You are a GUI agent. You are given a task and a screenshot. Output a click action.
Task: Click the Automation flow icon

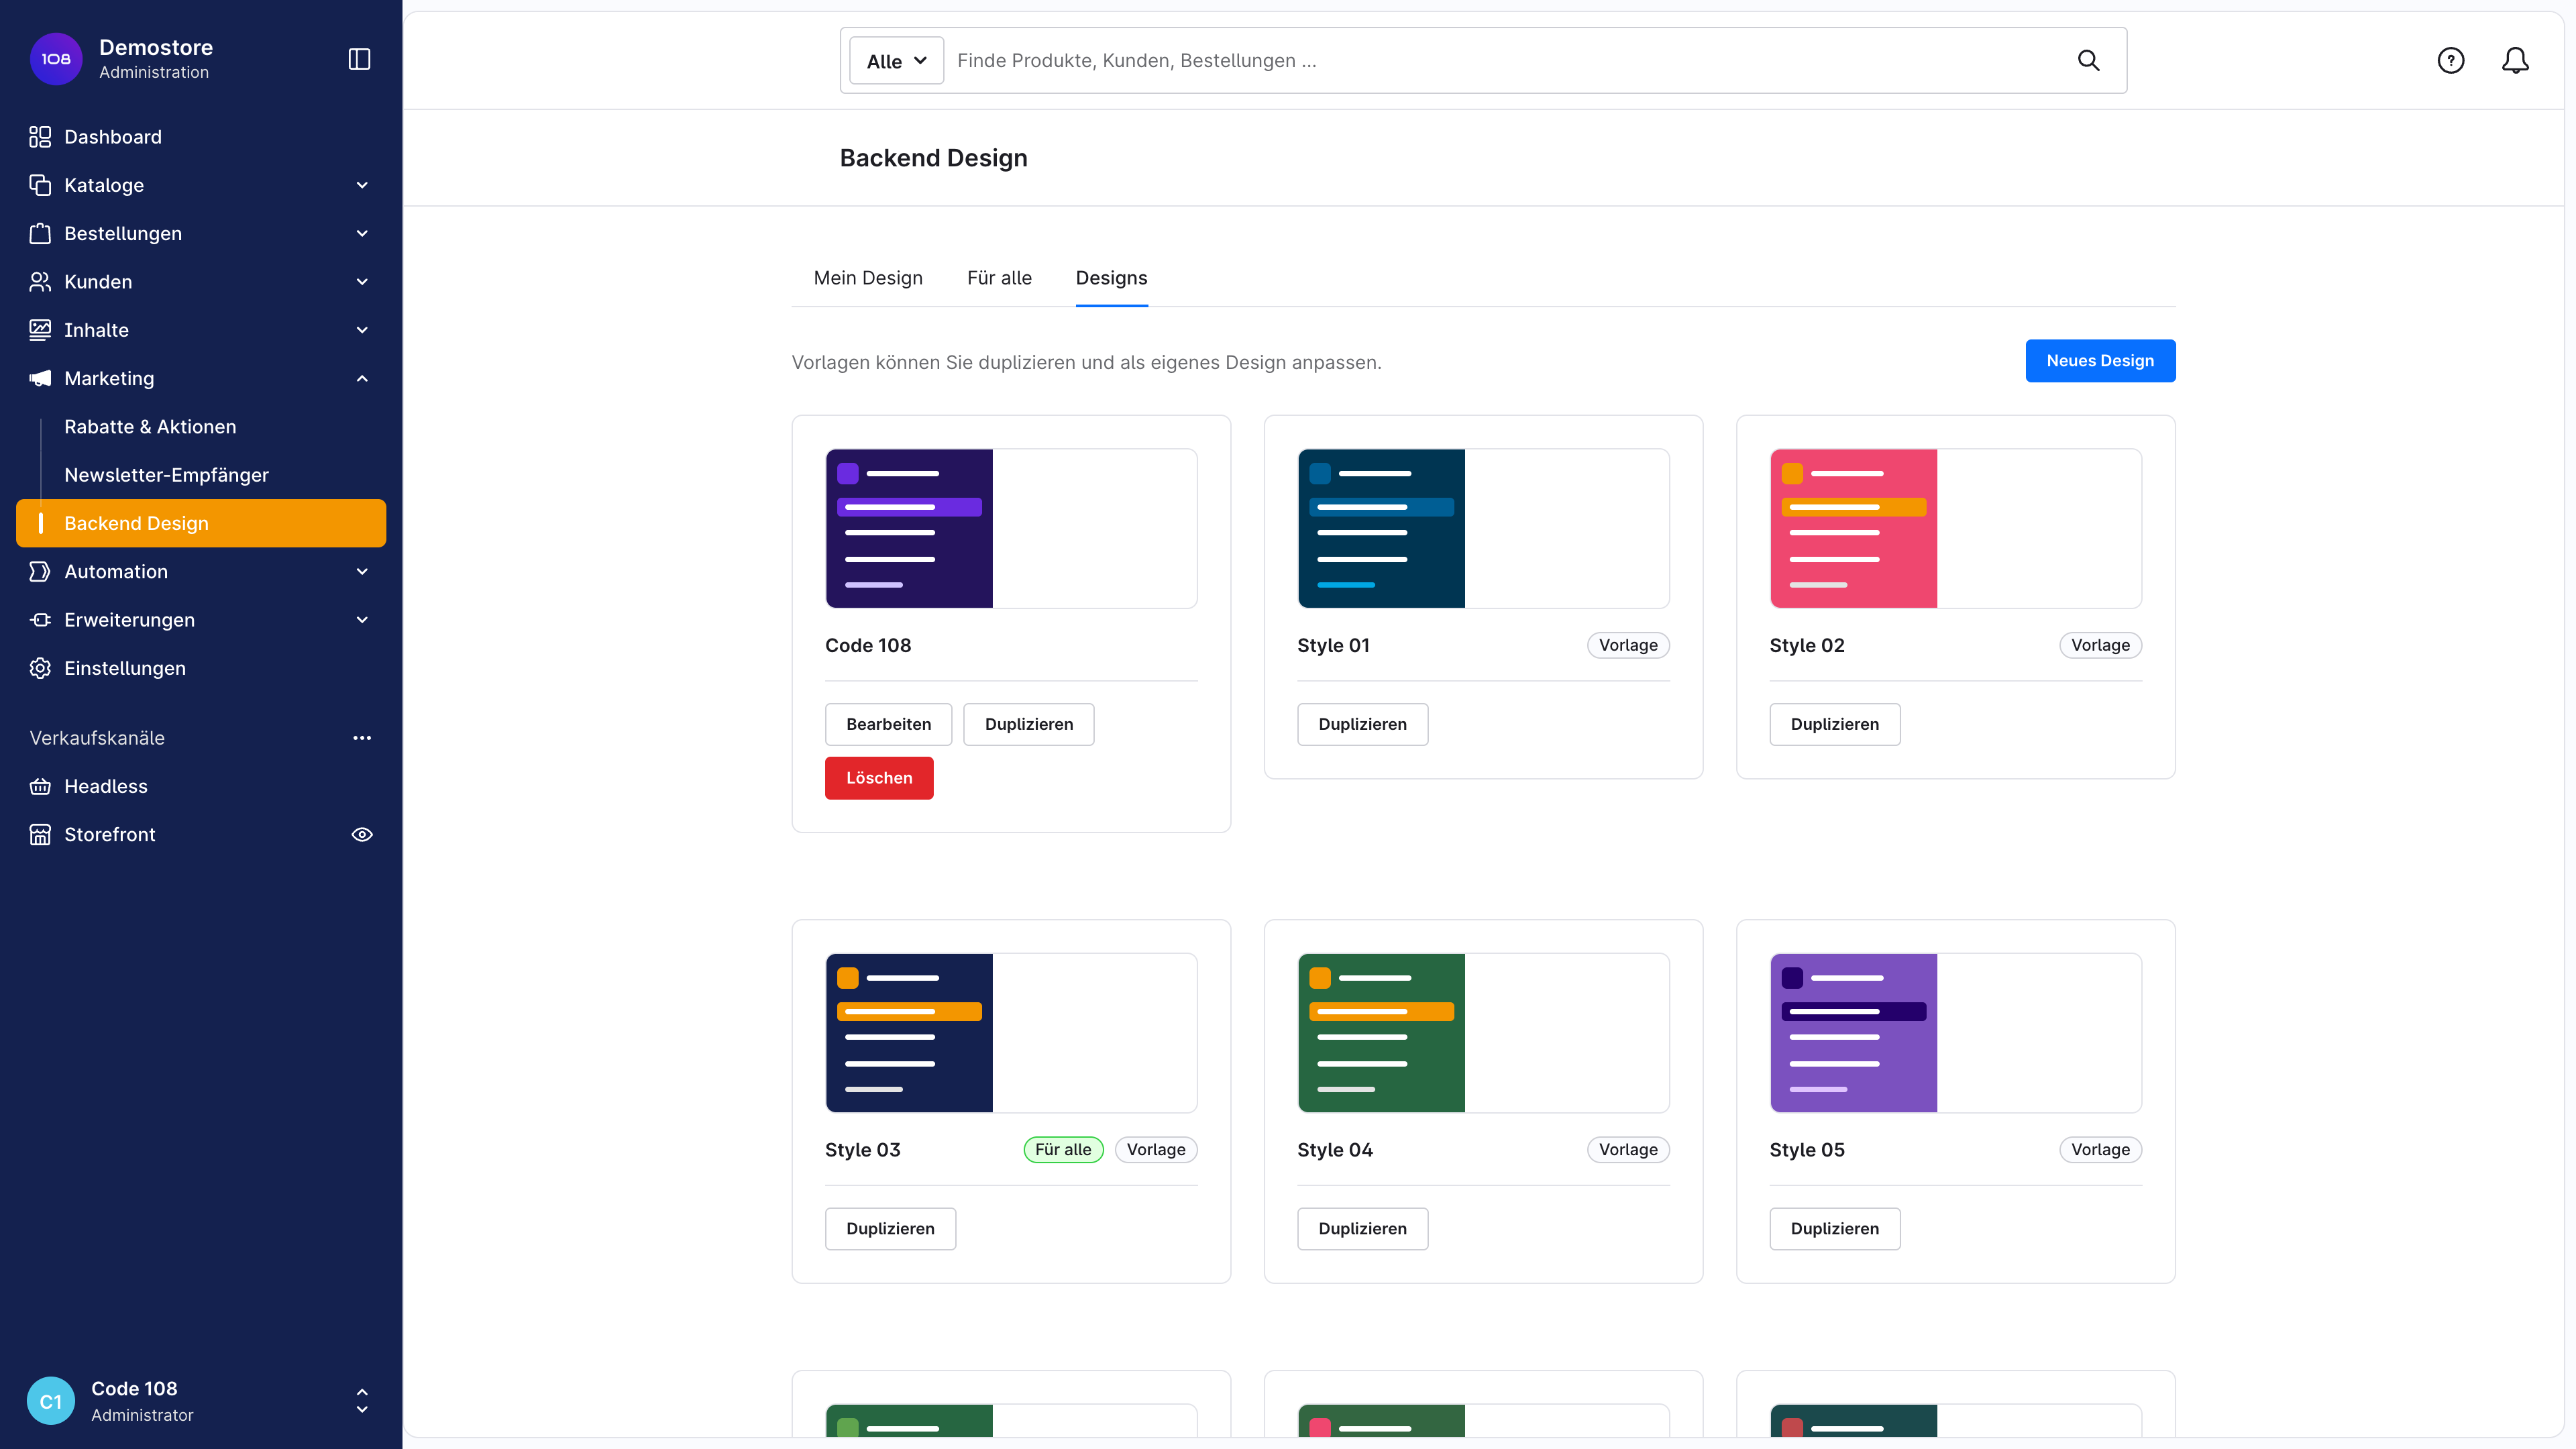(x=40, y=571)
